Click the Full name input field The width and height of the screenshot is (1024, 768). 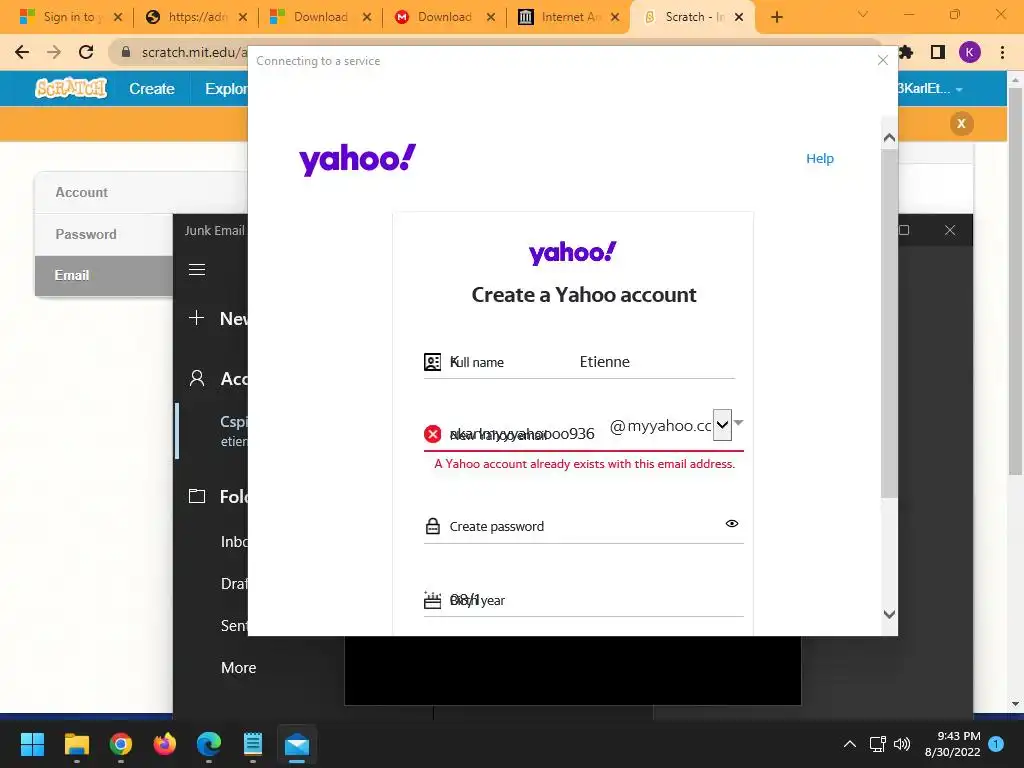coord(500,362)
